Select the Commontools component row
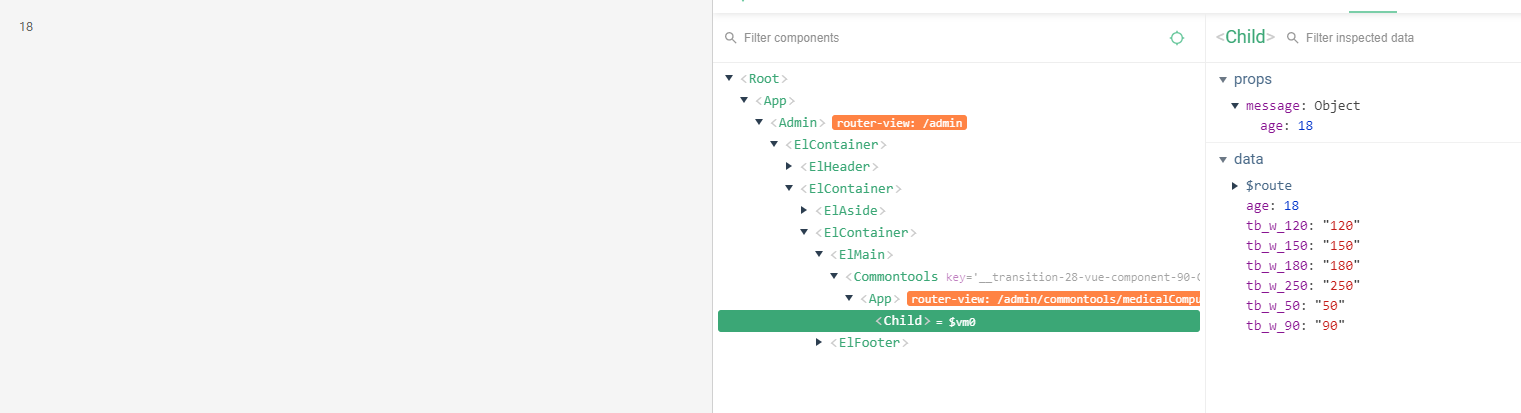Viewport: 1521px width, 413px height. point(896,276)
